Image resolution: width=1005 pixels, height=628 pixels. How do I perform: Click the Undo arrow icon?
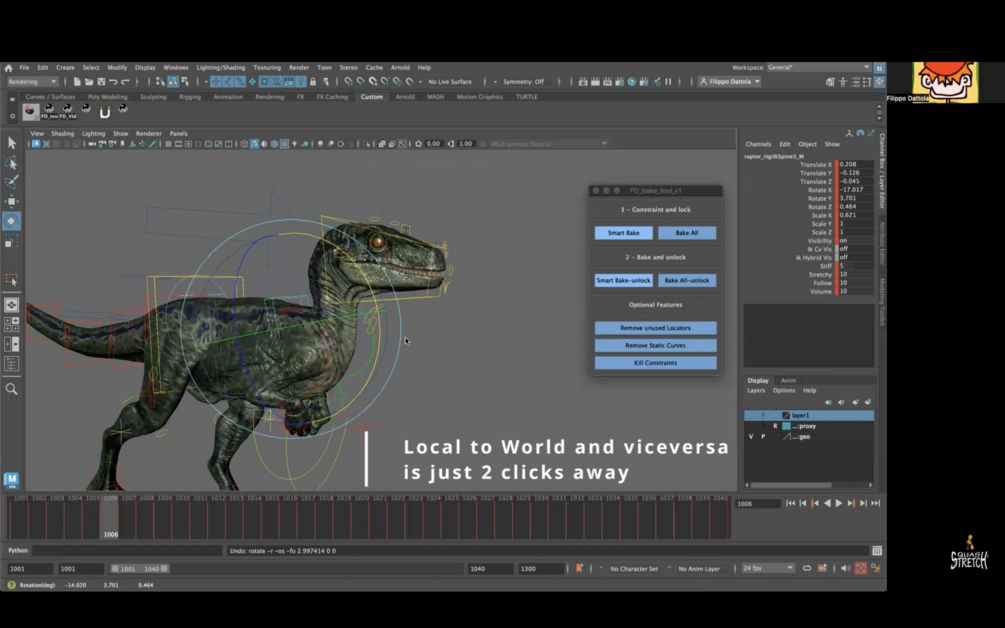tap(113, 81)
